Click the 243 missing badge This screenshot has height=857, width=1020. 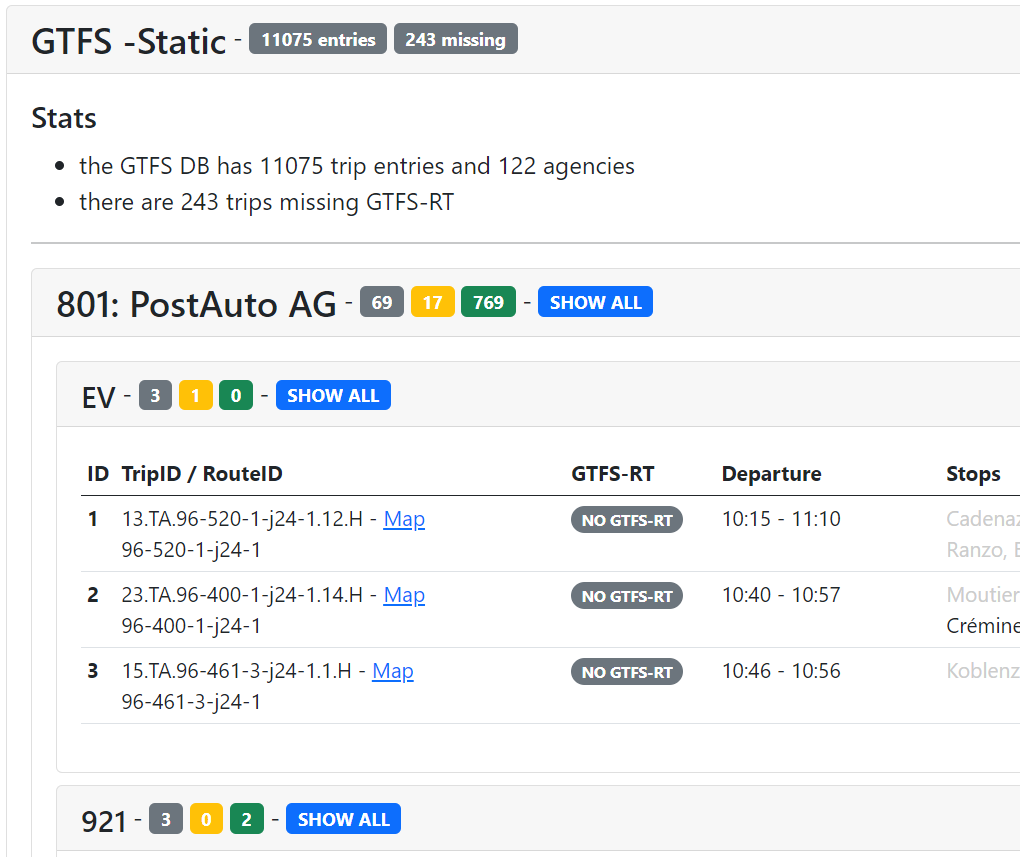point(455,39)
